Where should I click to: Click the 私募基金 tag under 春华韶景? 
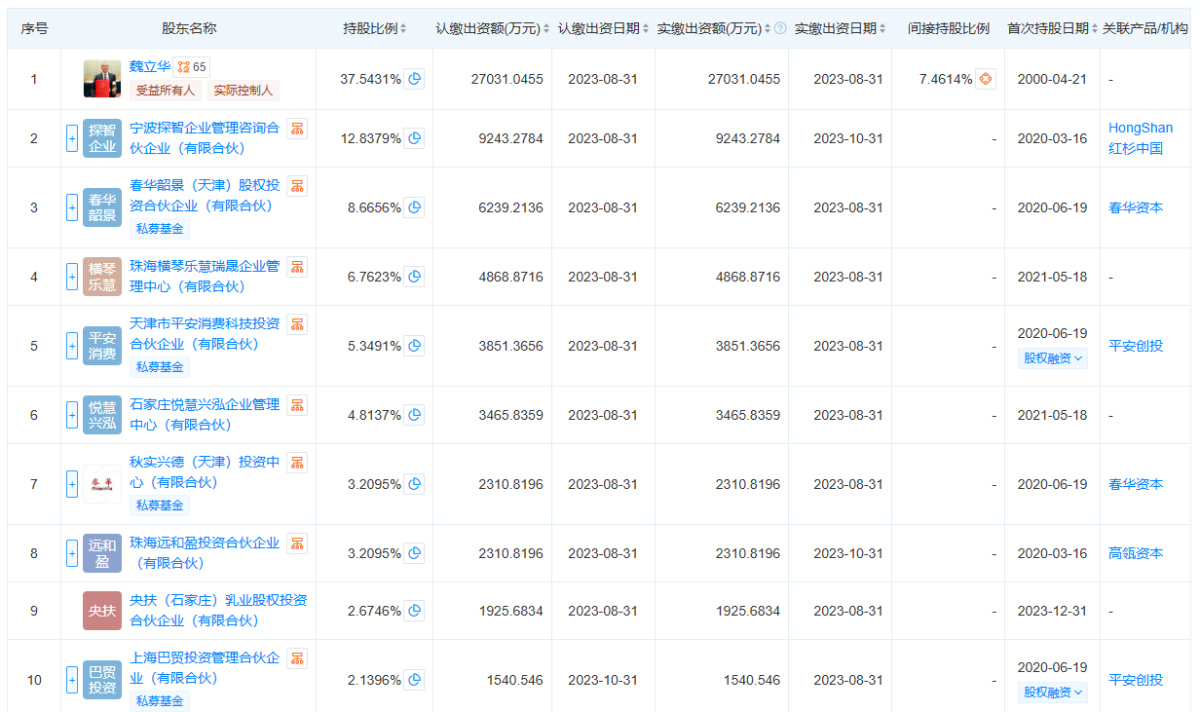pos(160,228)
